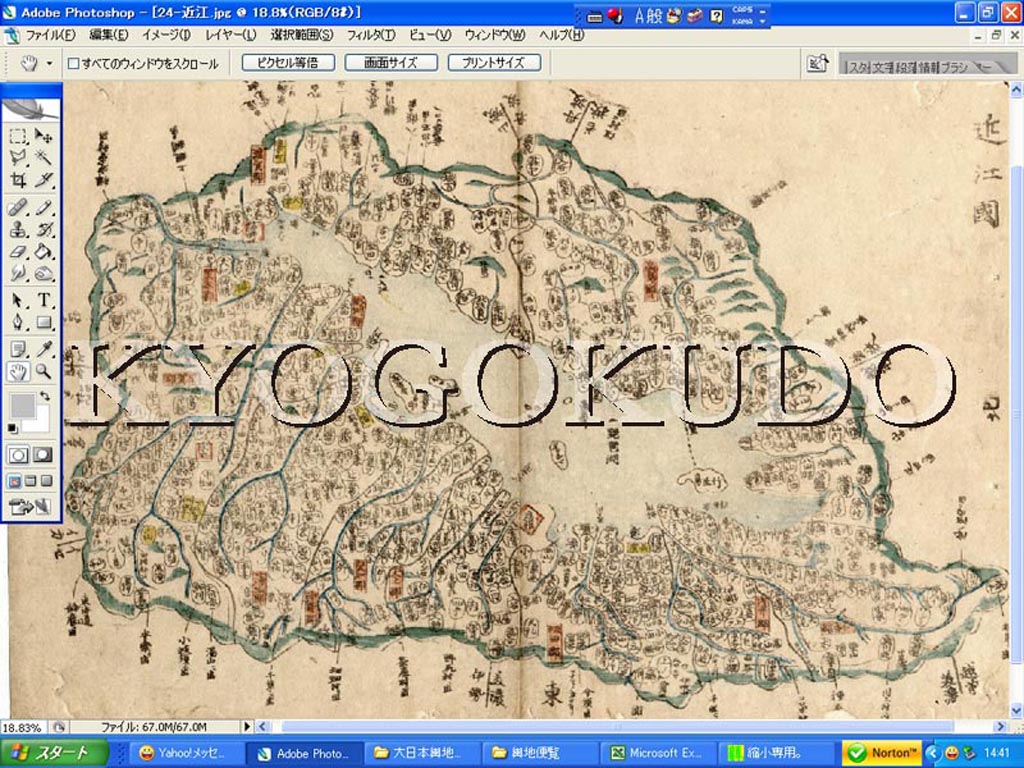Select the Path Selection arrow tool
Image resolution: width=1024 pixels, height=768 pixels.
coord(18,300)
